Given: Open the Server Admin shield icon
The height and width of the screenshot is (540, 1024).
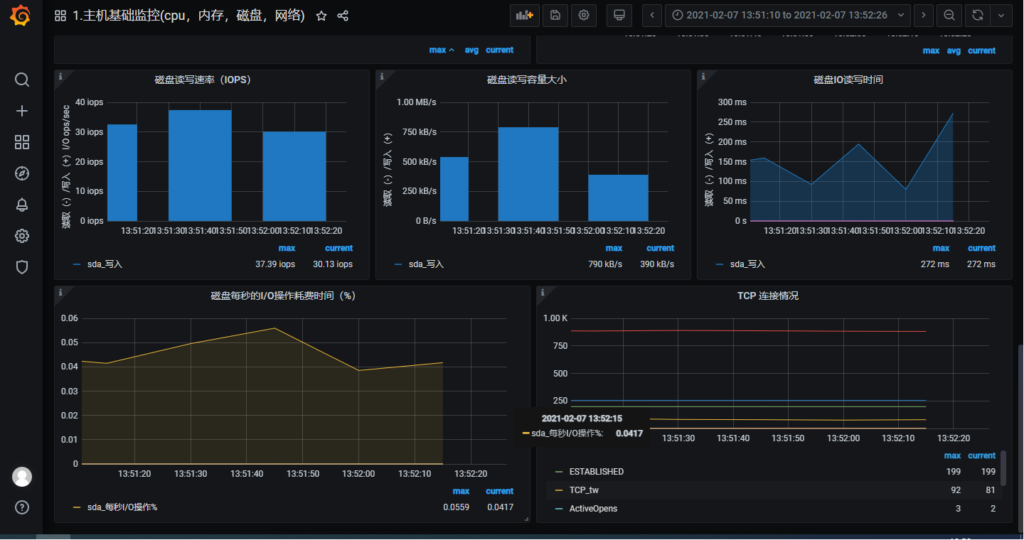Looking at the screenshot, I should (x=22, y=267).
